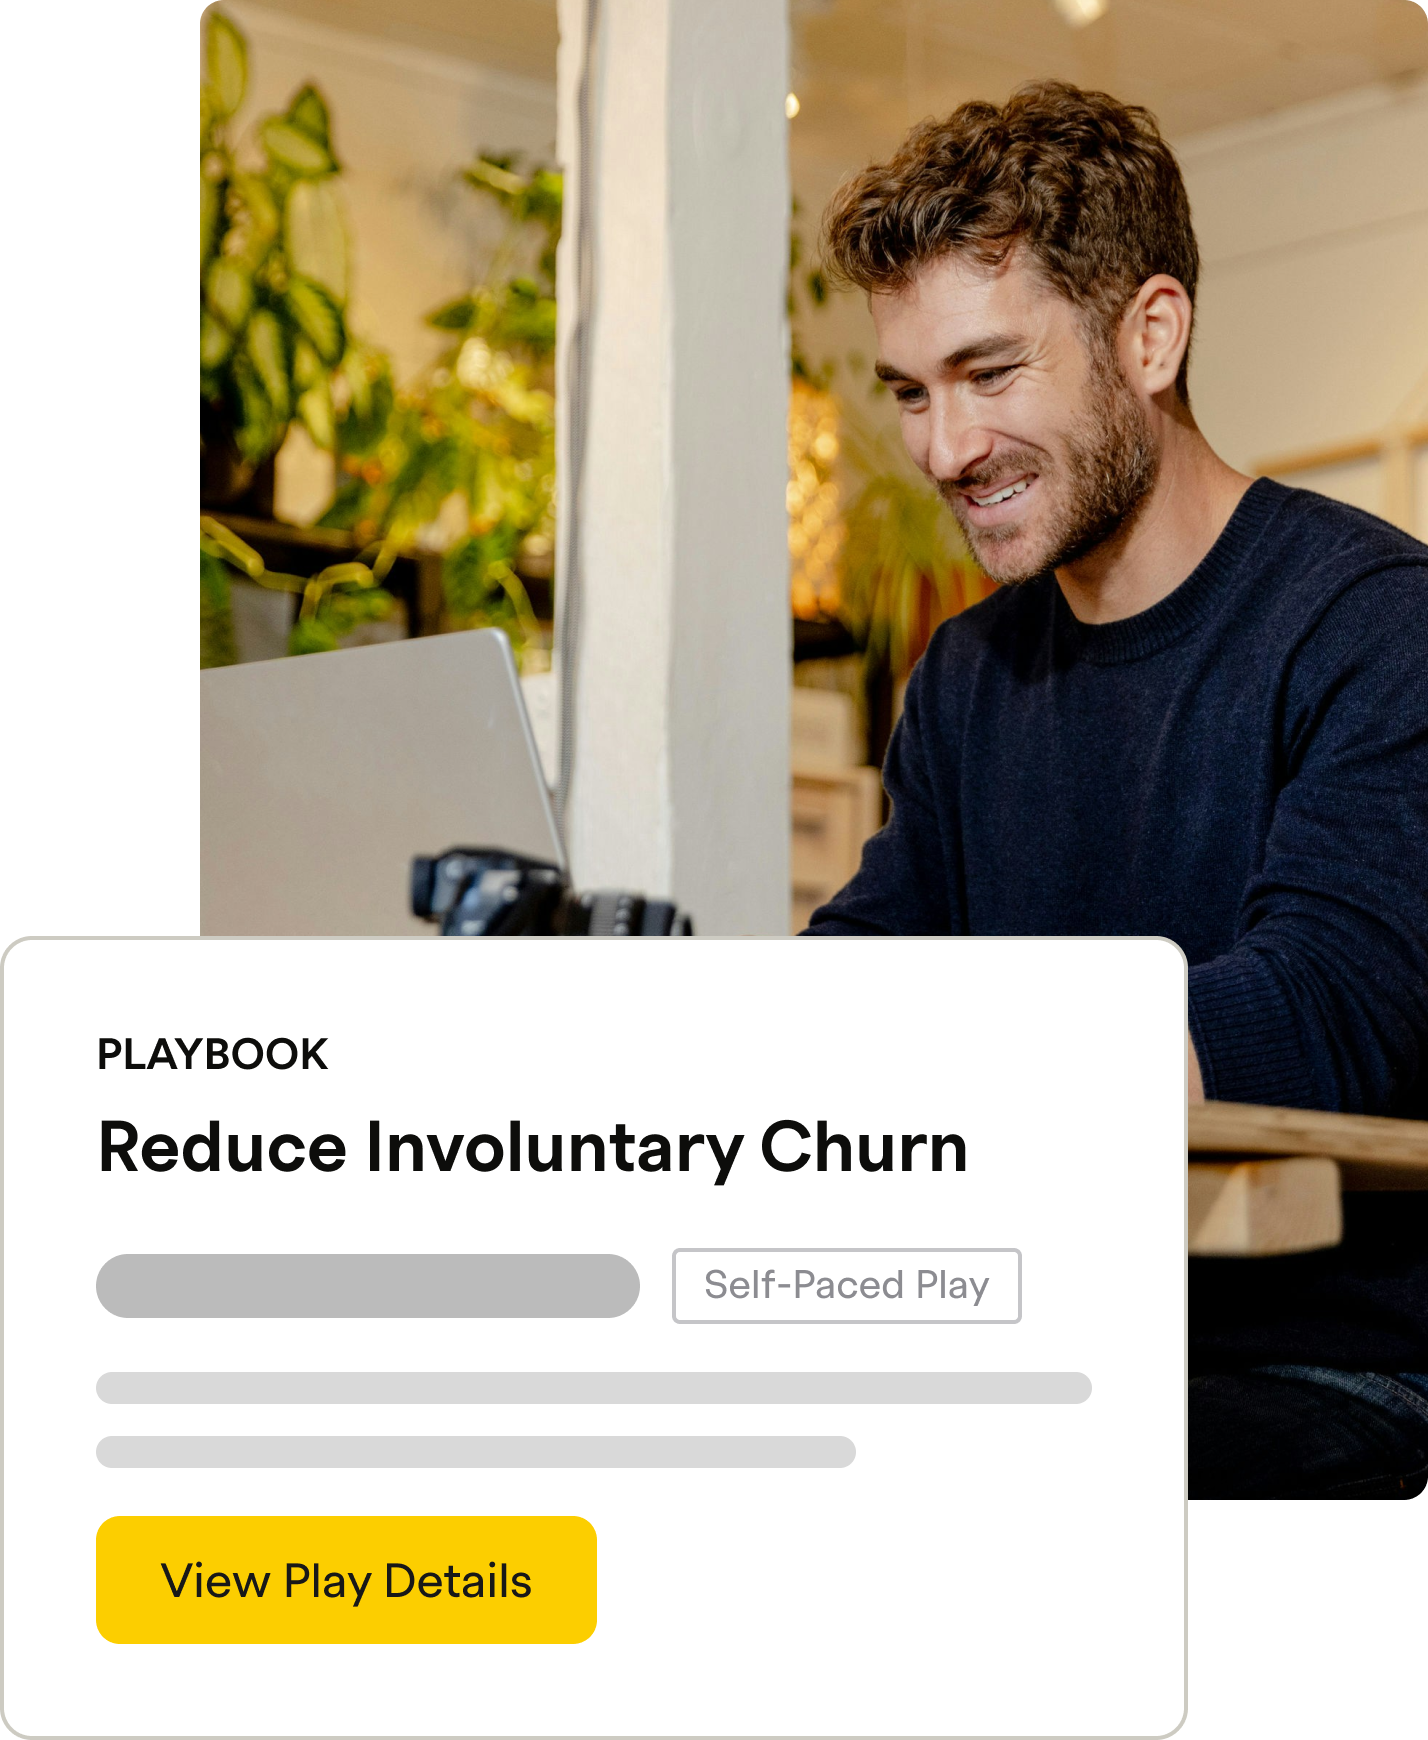Click the word Churn in the title

864,1146
